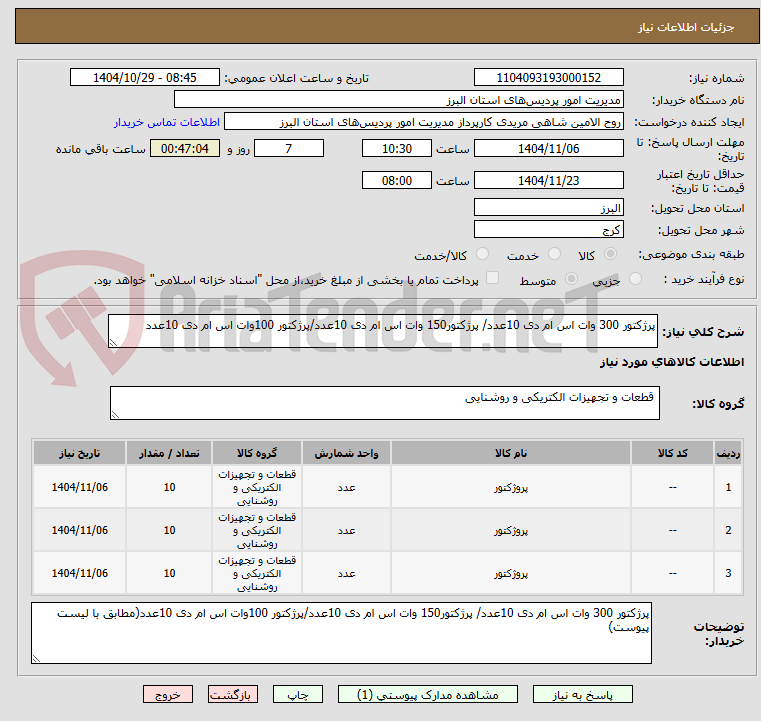Click the remaining days field showing 7
Image resolution: width=761 pixels, height=721 pixels.
coord(289,148)
